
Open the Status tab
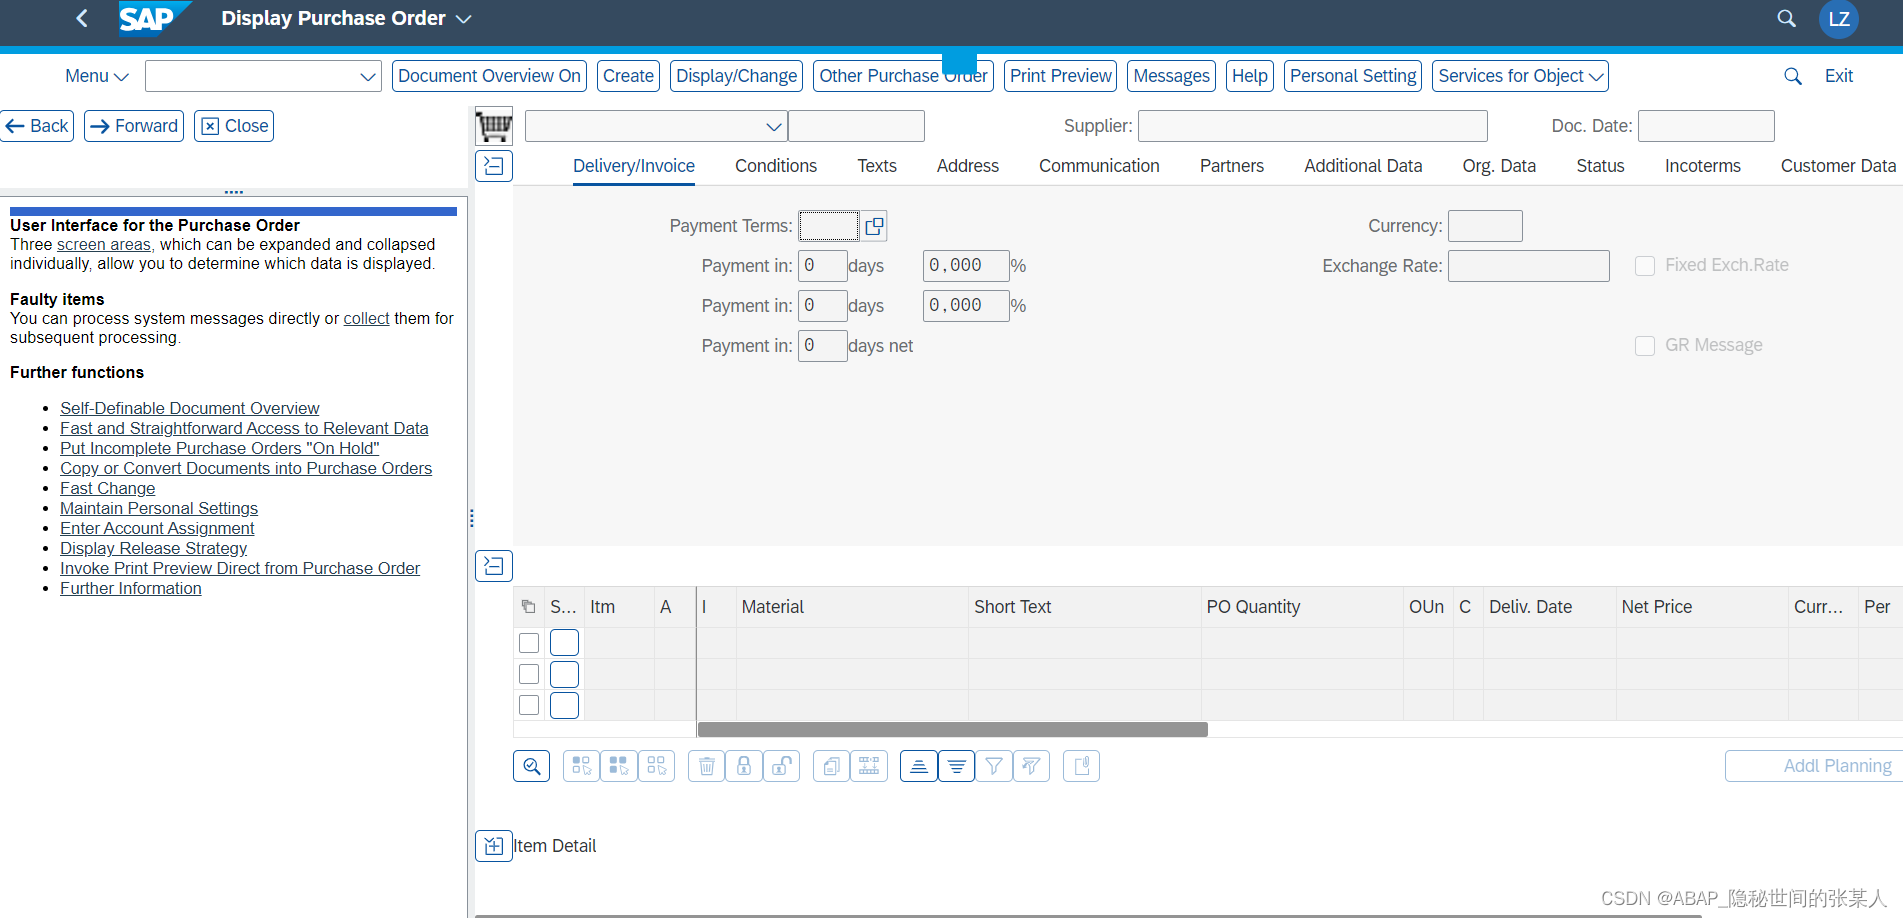[x=1600, y=166]
